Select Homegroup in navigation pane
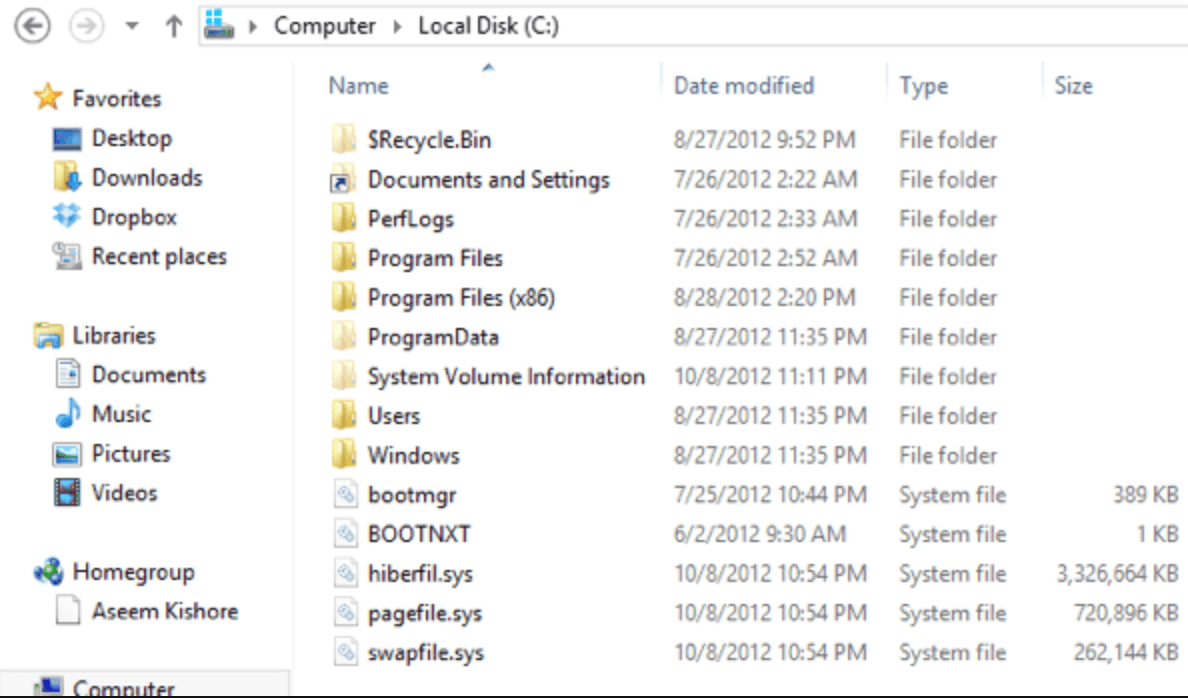Screen dimensions: 1188x698 [133, 572]
